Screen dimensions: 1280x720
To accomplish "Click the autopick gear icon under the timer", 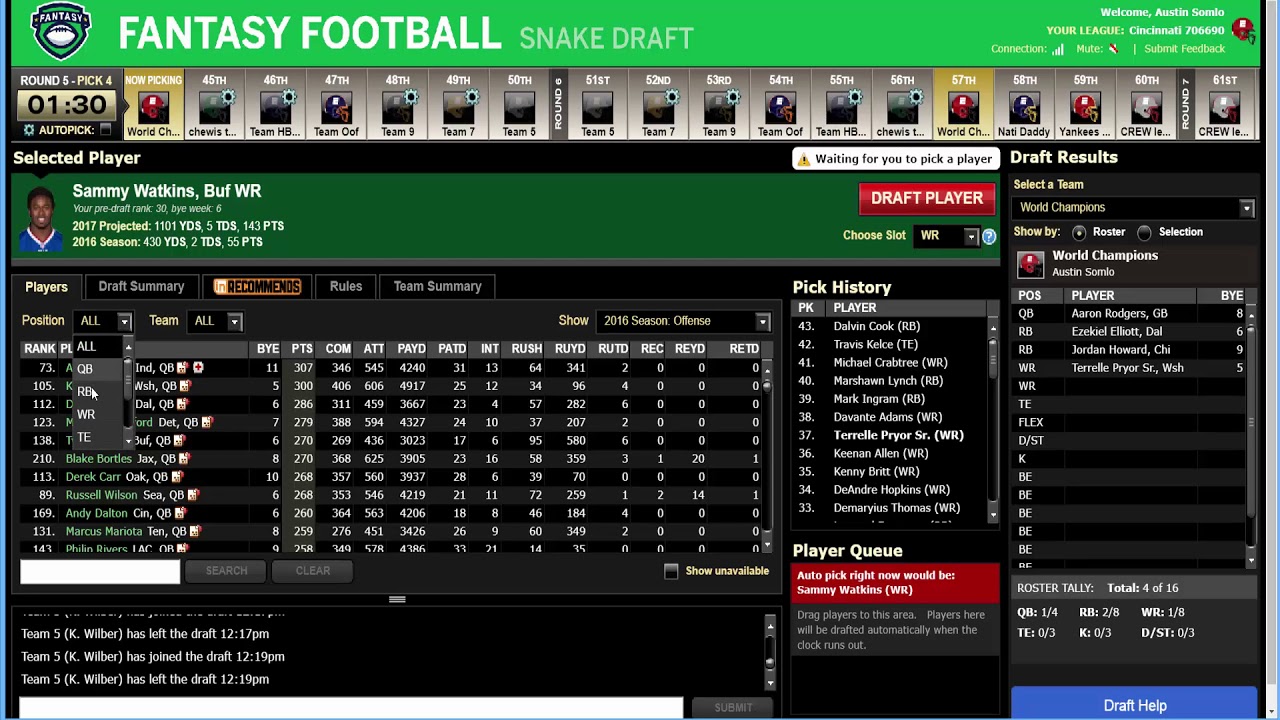I will (29, 130).
